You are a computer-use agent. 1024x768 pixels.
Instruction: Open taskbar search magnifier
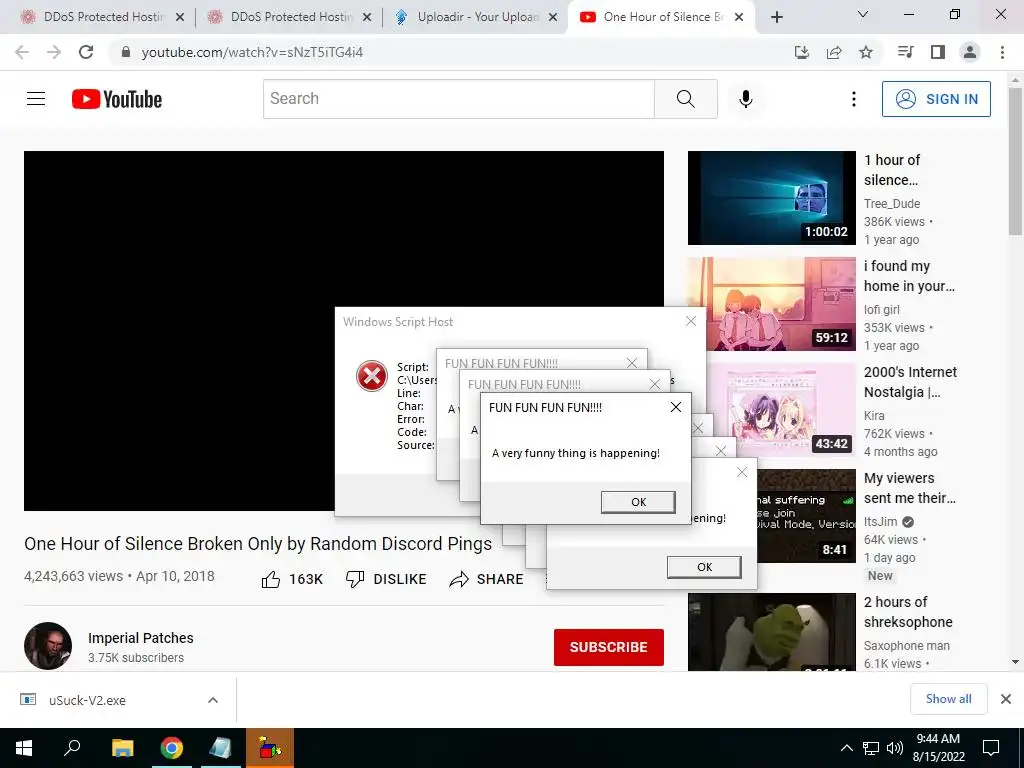click(x=72, y=748)
